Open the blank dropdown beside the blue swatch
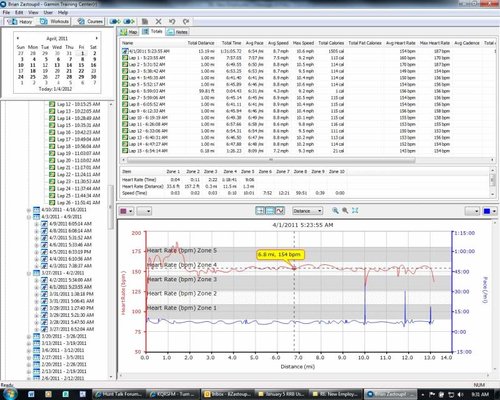The height and width of the screenshot is (400, 500). (x=472, y=211)
